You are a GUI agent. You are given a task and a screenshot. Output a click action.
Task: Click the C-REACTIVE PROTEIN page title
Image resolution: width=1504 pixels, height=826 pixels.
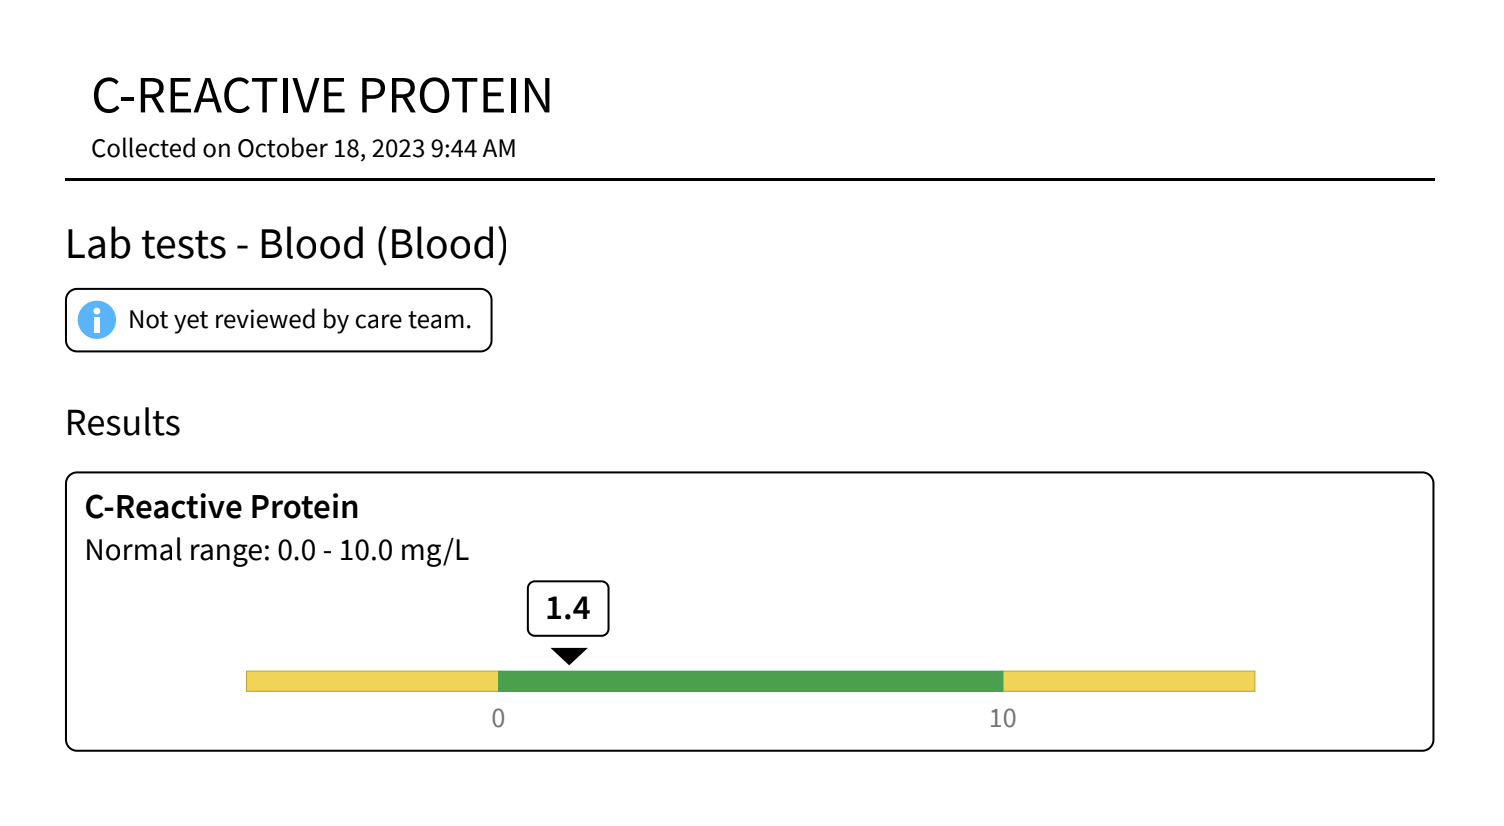(x=322, y=96)
